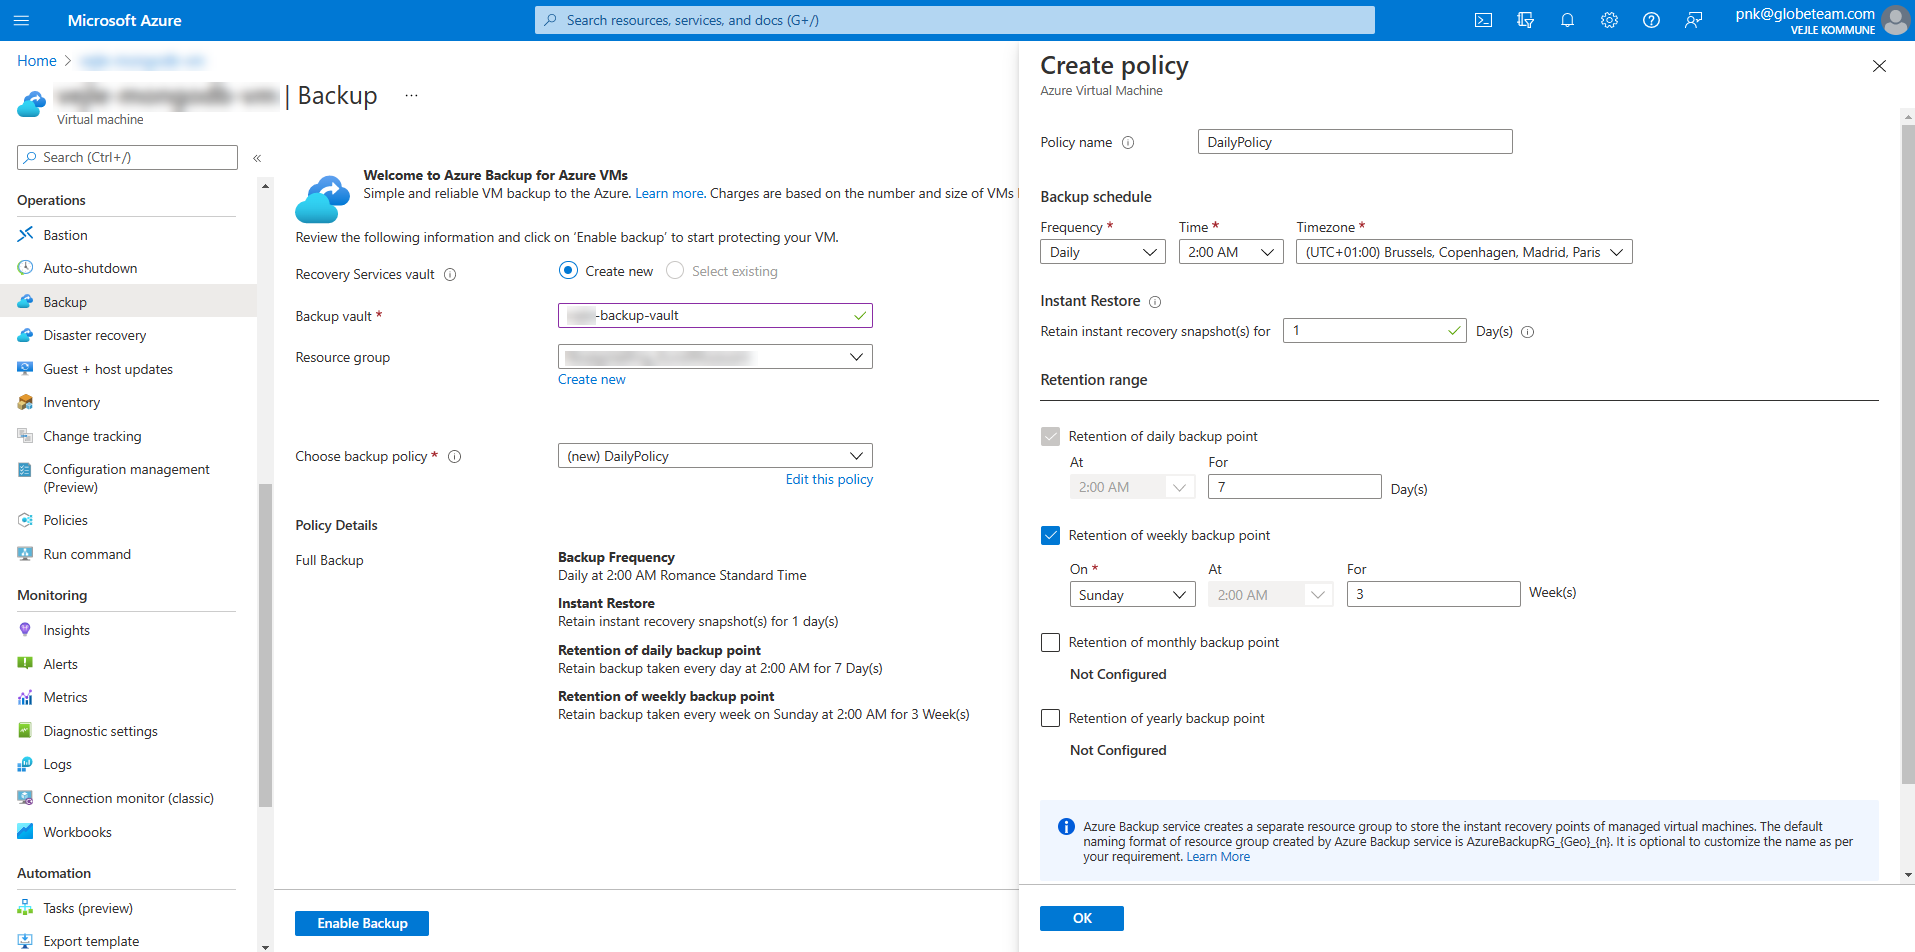1915x952 pixels.
Task: Focus the top Search resources bar
Action: (x=955, y=20)
